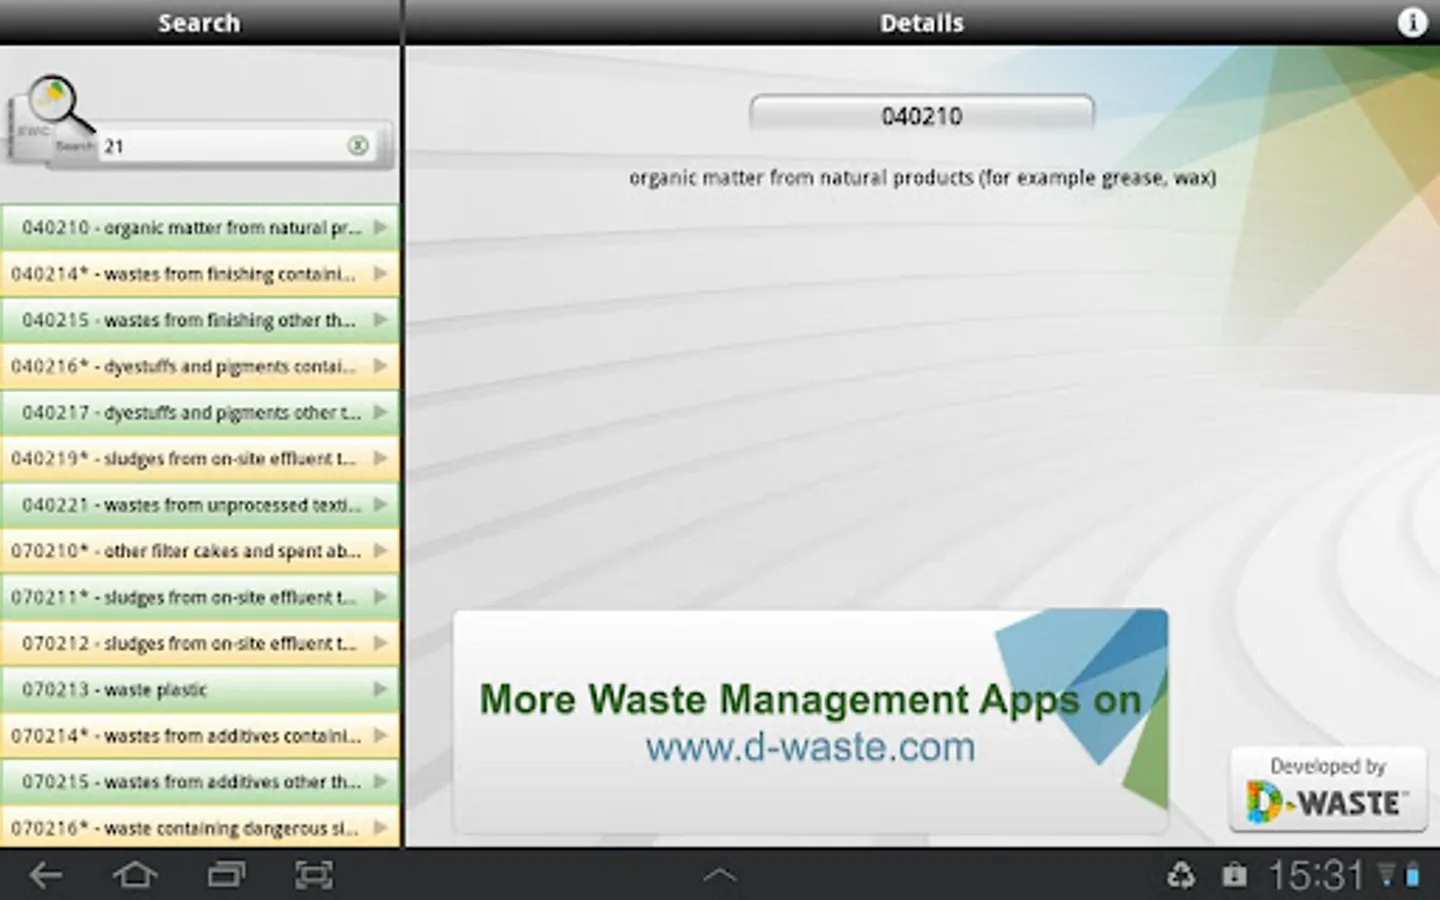This screenshot has width=1440, height=900.
Task: Select 040219* - sludges from on-site effluent
Action: [200, 458]
